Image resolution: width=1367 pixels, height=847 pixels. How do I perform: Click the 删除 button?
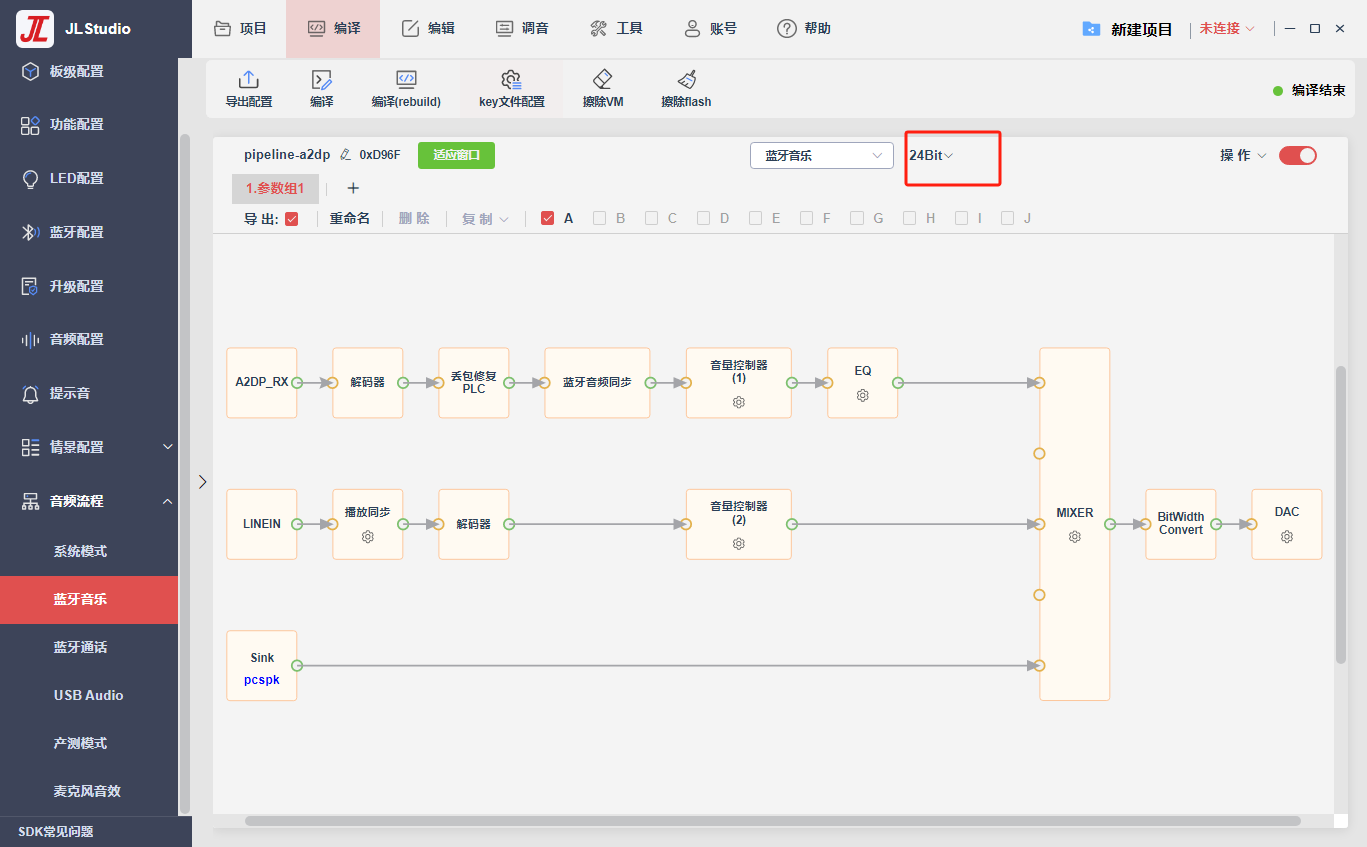(x=414, y=219)
